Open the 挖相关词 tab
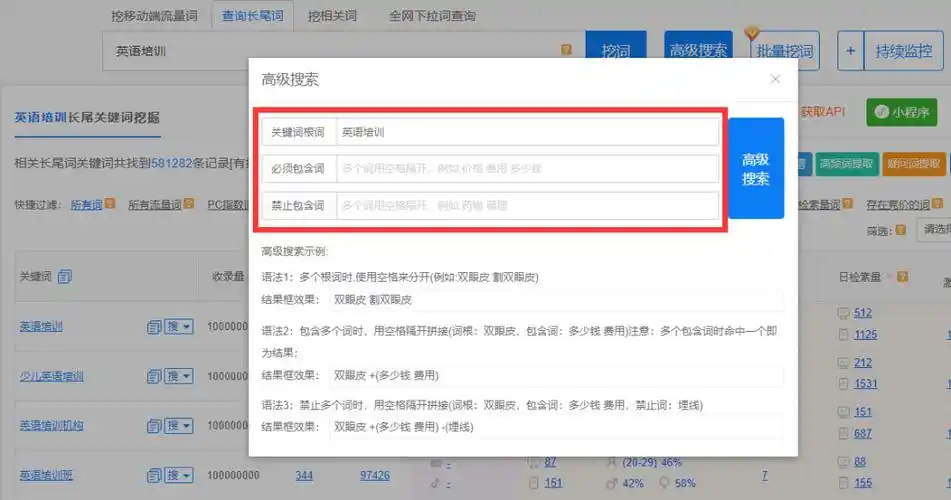 click(x=332, y=16)
